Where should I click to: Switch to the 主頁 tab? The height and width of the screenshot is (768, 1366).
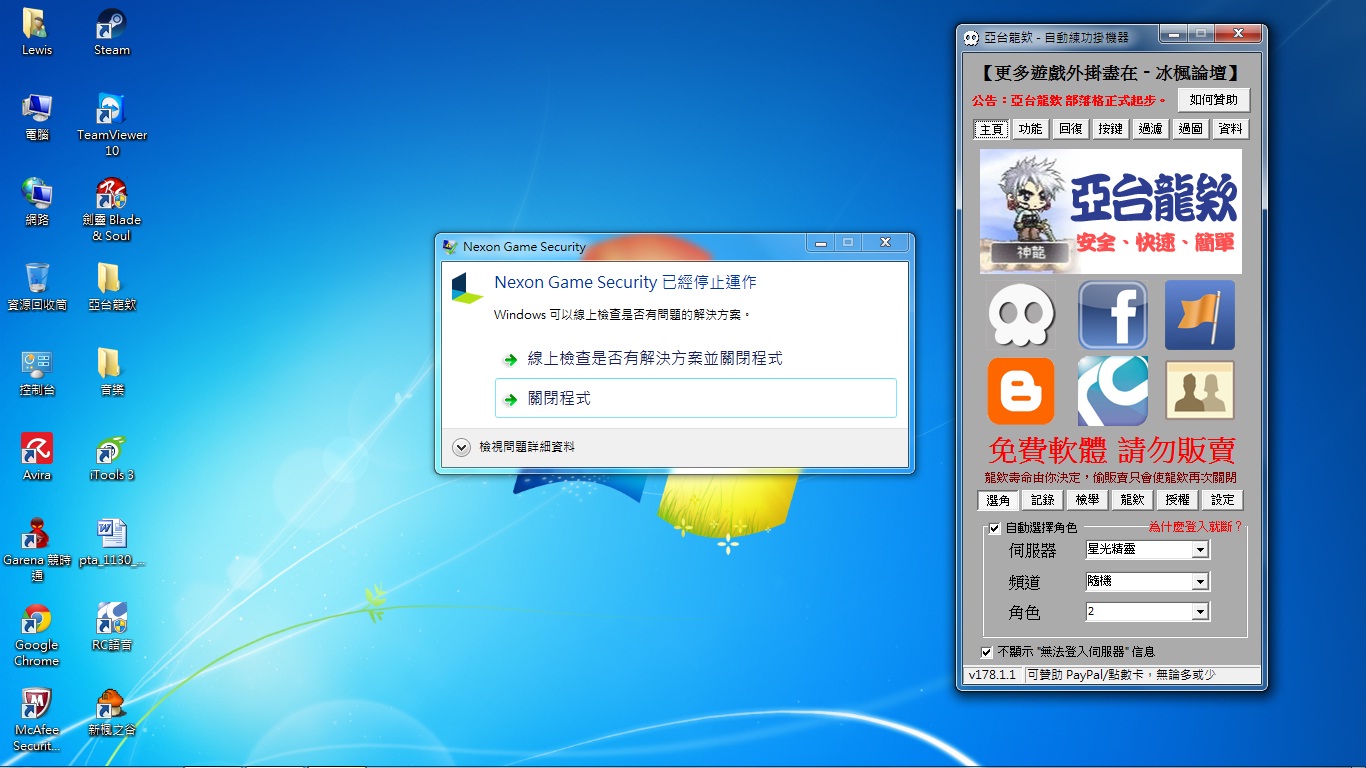(991, 129)
